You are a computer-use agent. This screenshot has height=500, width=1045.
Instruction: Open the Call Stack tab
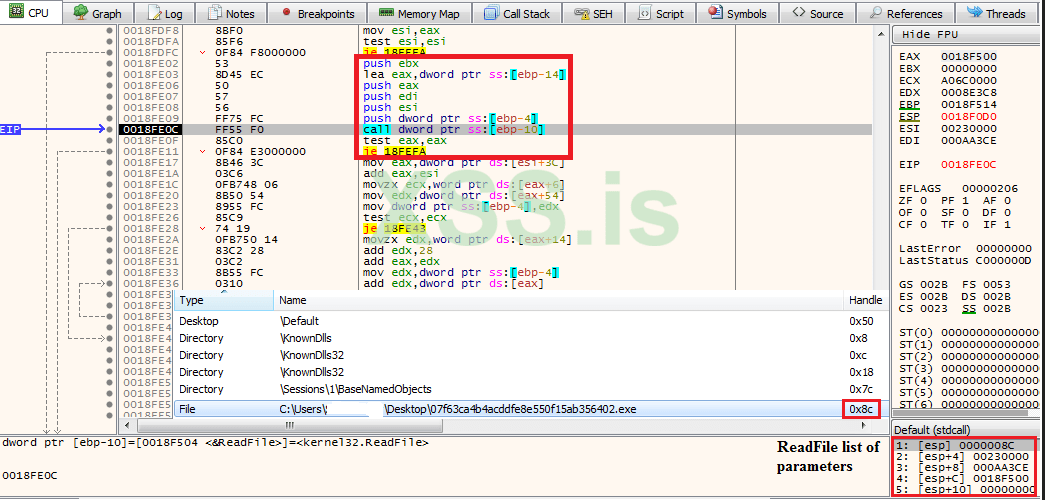(x=517, y=13)
